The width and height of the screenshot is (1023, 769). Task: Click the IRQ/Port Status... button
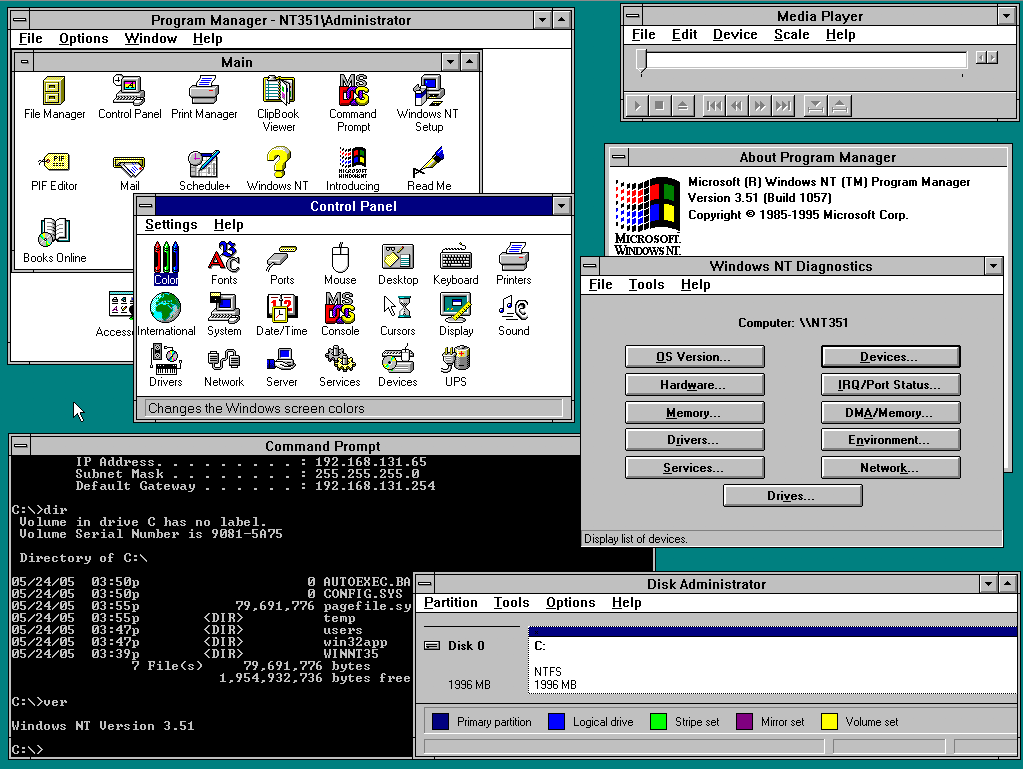(x=890, y=385)
